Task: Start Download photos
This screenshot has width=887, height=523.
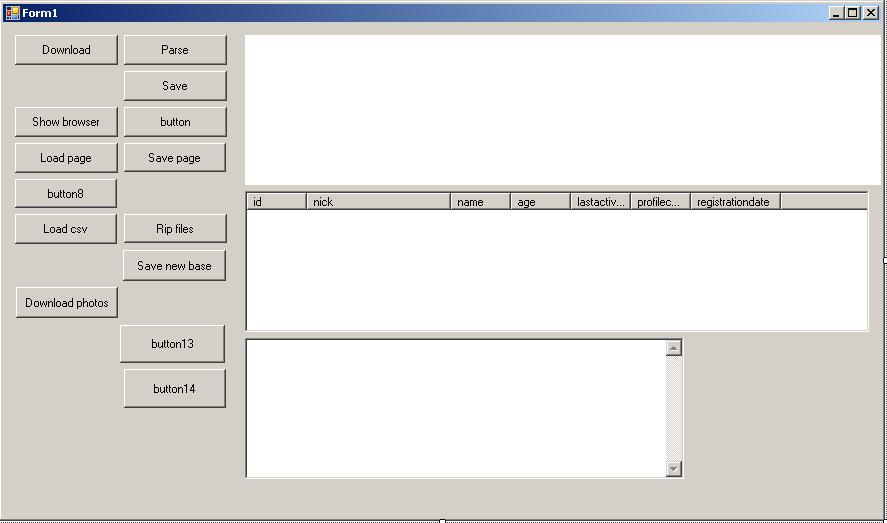Action: click(x=67, y=302)
